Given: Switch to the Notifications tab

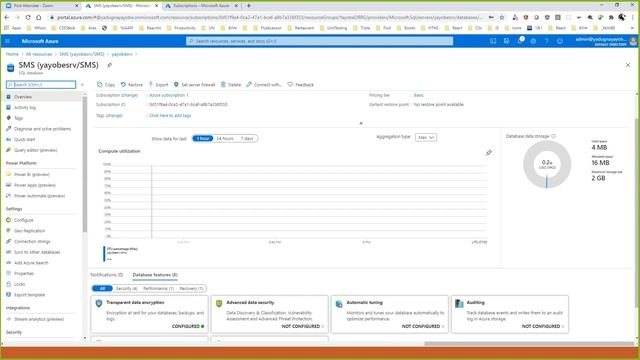Looking at the screenshot, I should click(107, 275).
